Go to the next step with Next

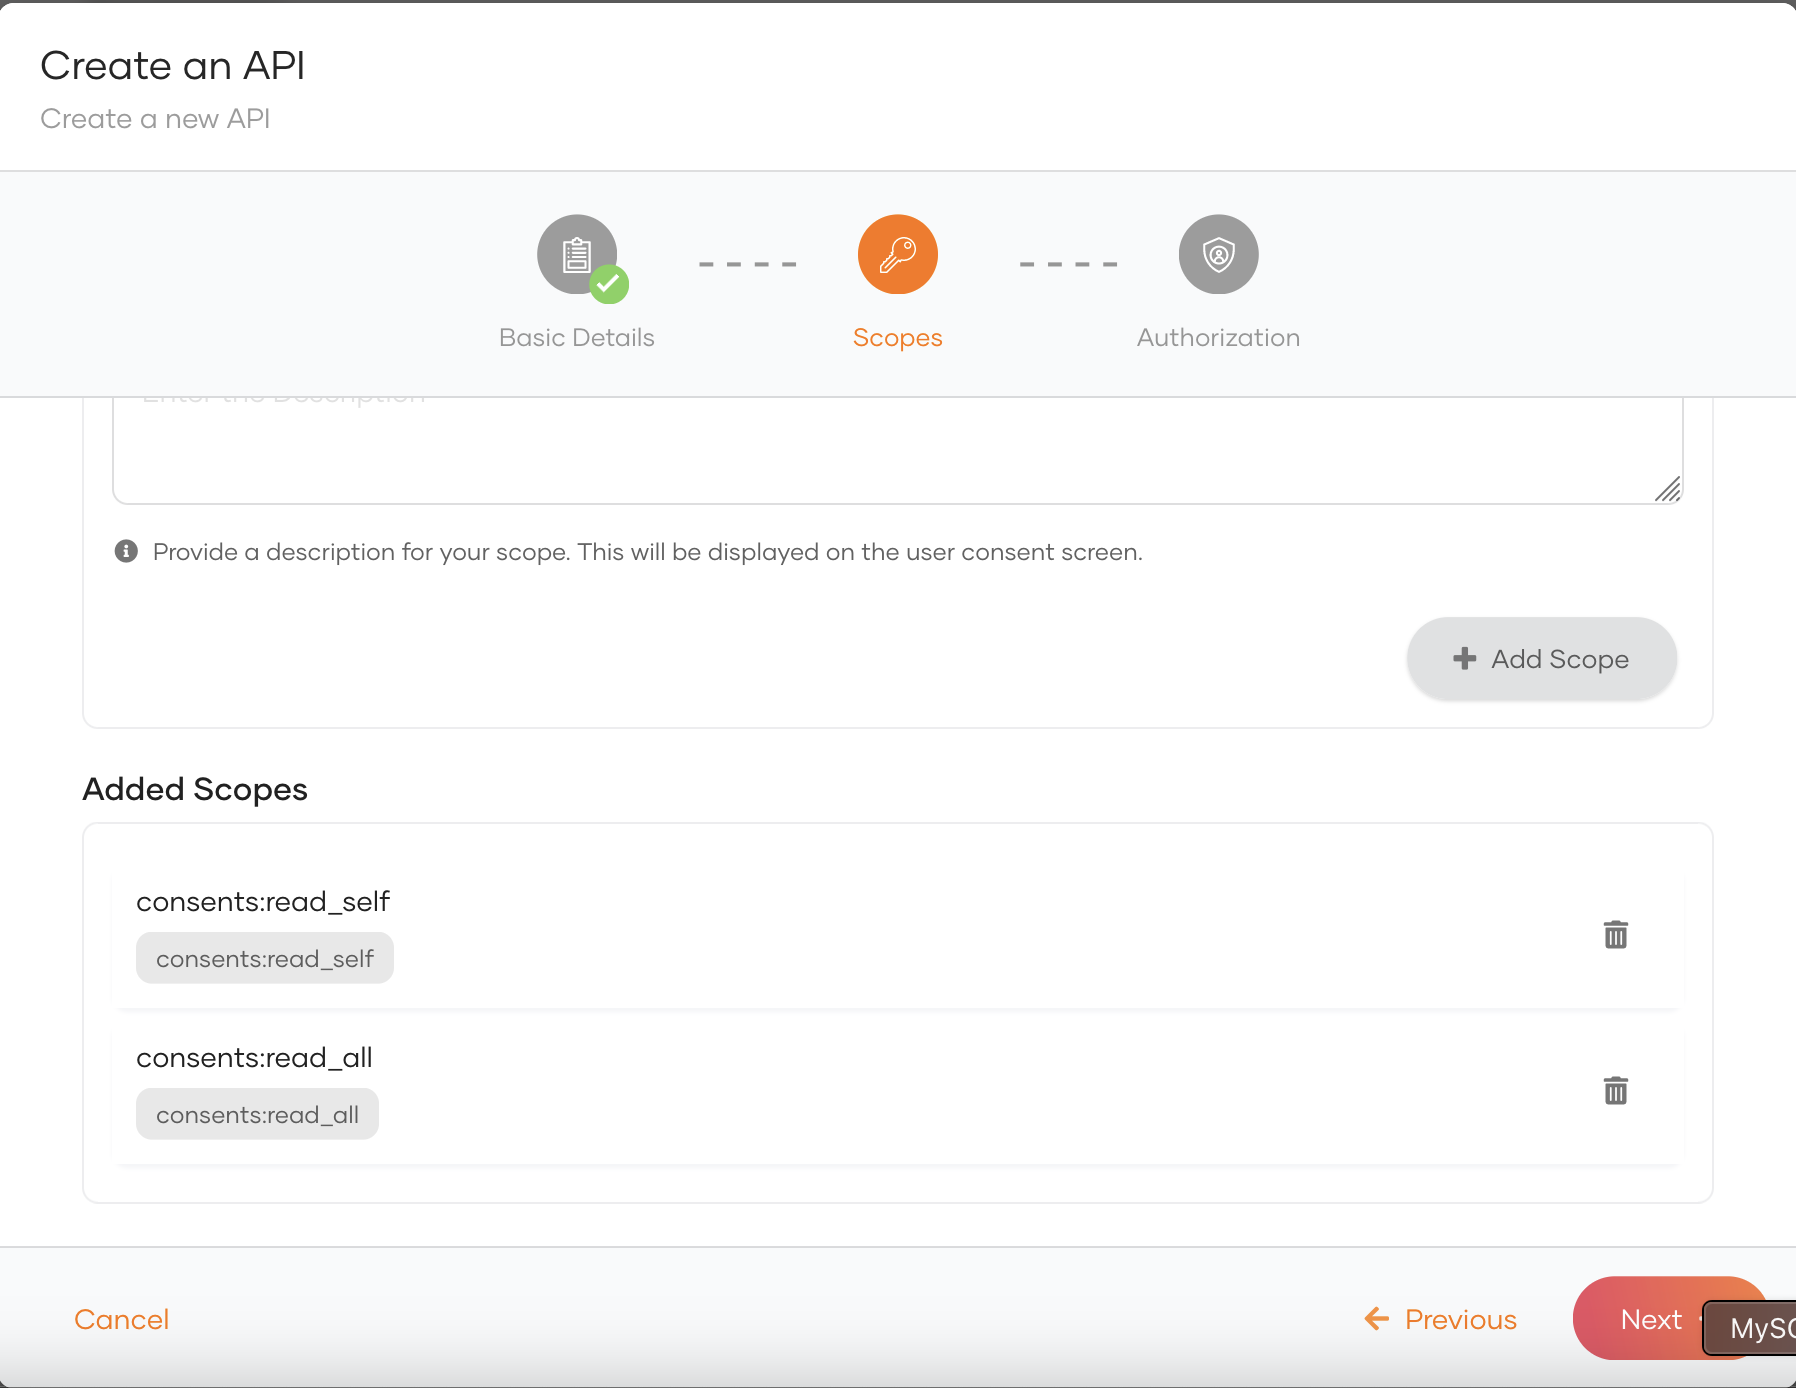tap(1650, 1319)
